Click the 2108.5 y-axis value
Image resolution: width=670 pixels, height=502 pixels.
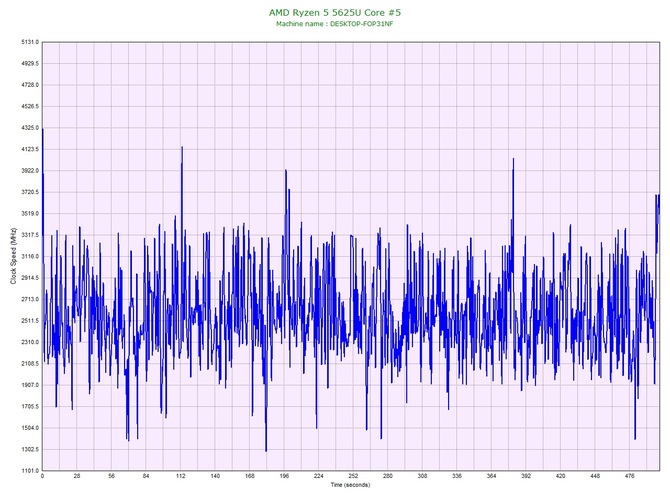(30, 364)
